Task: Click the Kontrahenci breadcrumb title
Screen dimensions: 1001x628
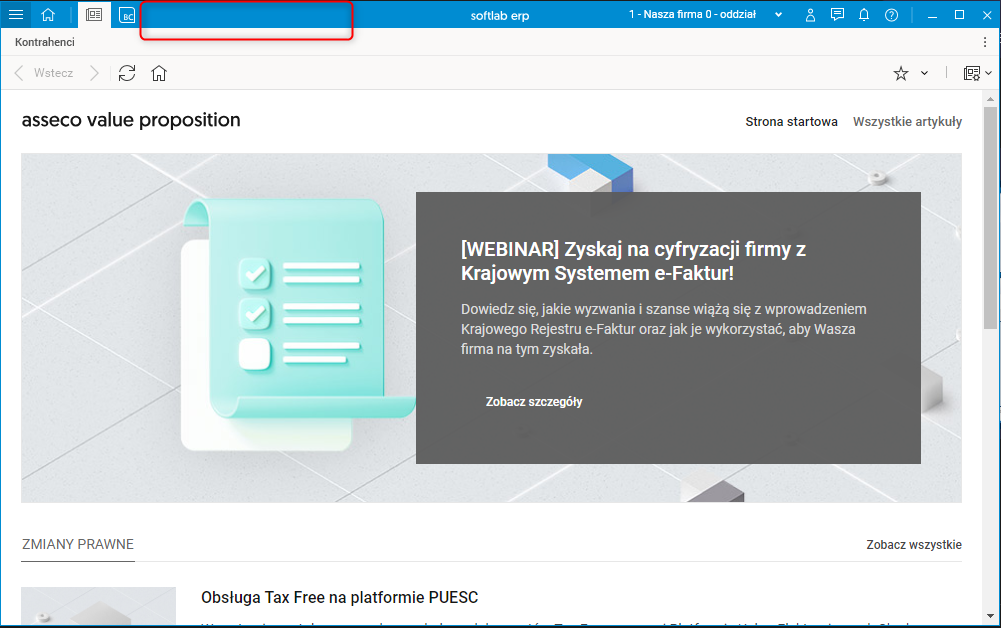Action: [x=45, y=42]
